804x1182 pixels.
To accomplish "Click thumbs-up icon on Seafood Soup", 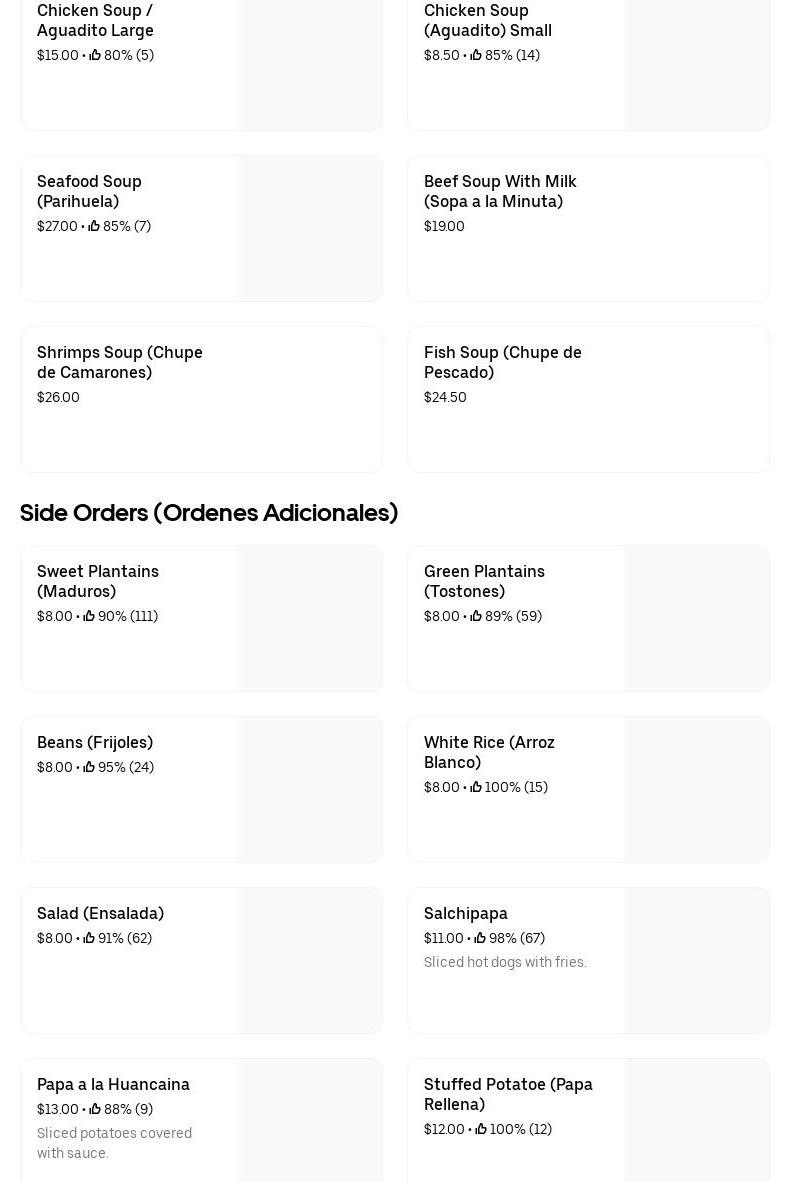I will [x=94, y=226].
